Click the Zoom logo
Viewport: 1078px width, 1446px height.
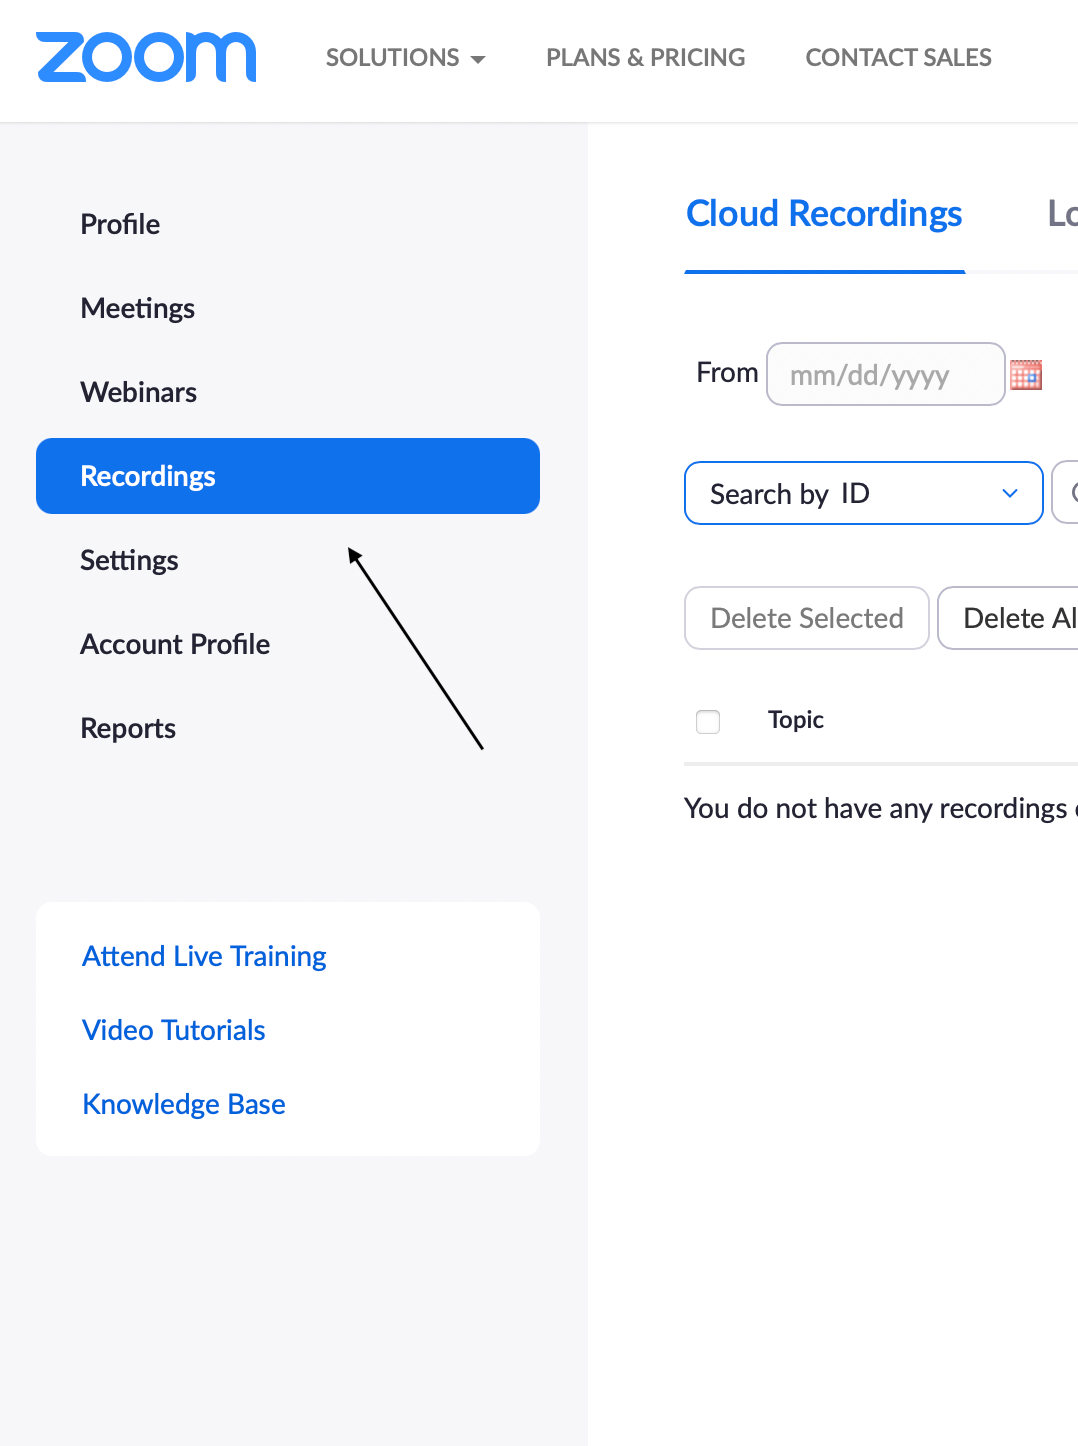click(146, 57)
